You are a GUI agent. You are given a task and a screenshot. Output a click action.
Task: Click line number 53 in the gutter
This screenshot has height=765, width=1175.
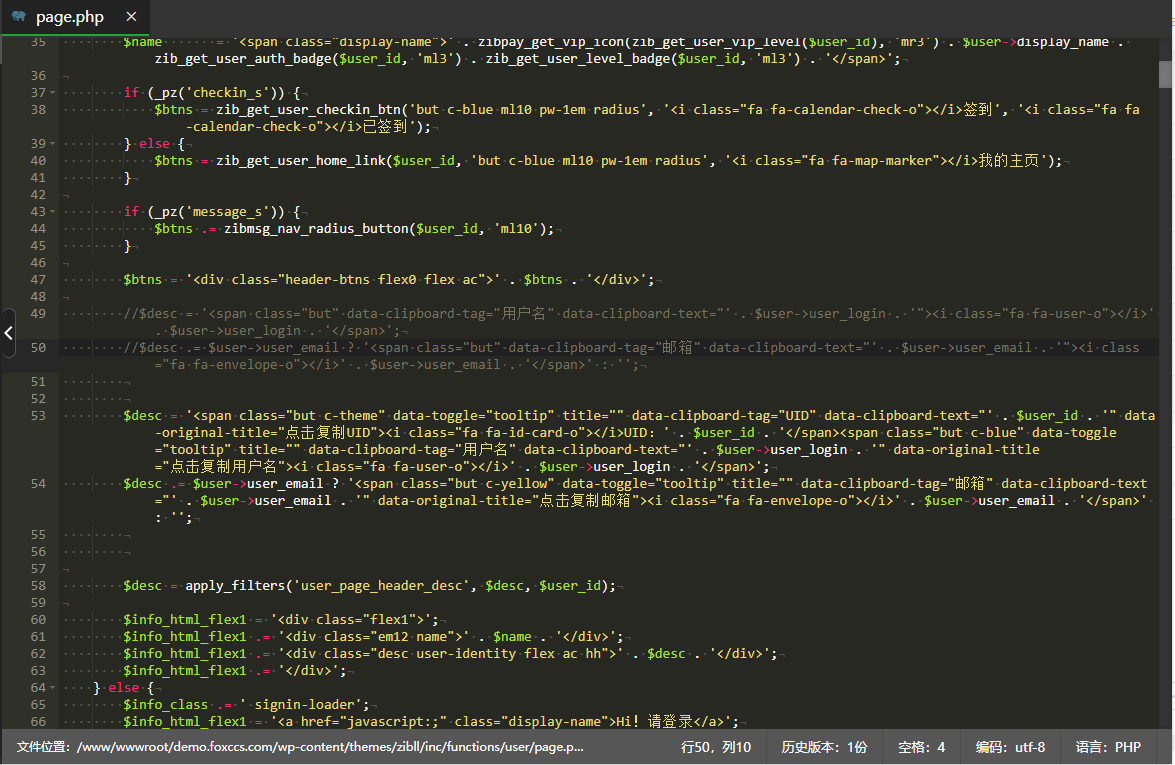[x=38, y=416]
